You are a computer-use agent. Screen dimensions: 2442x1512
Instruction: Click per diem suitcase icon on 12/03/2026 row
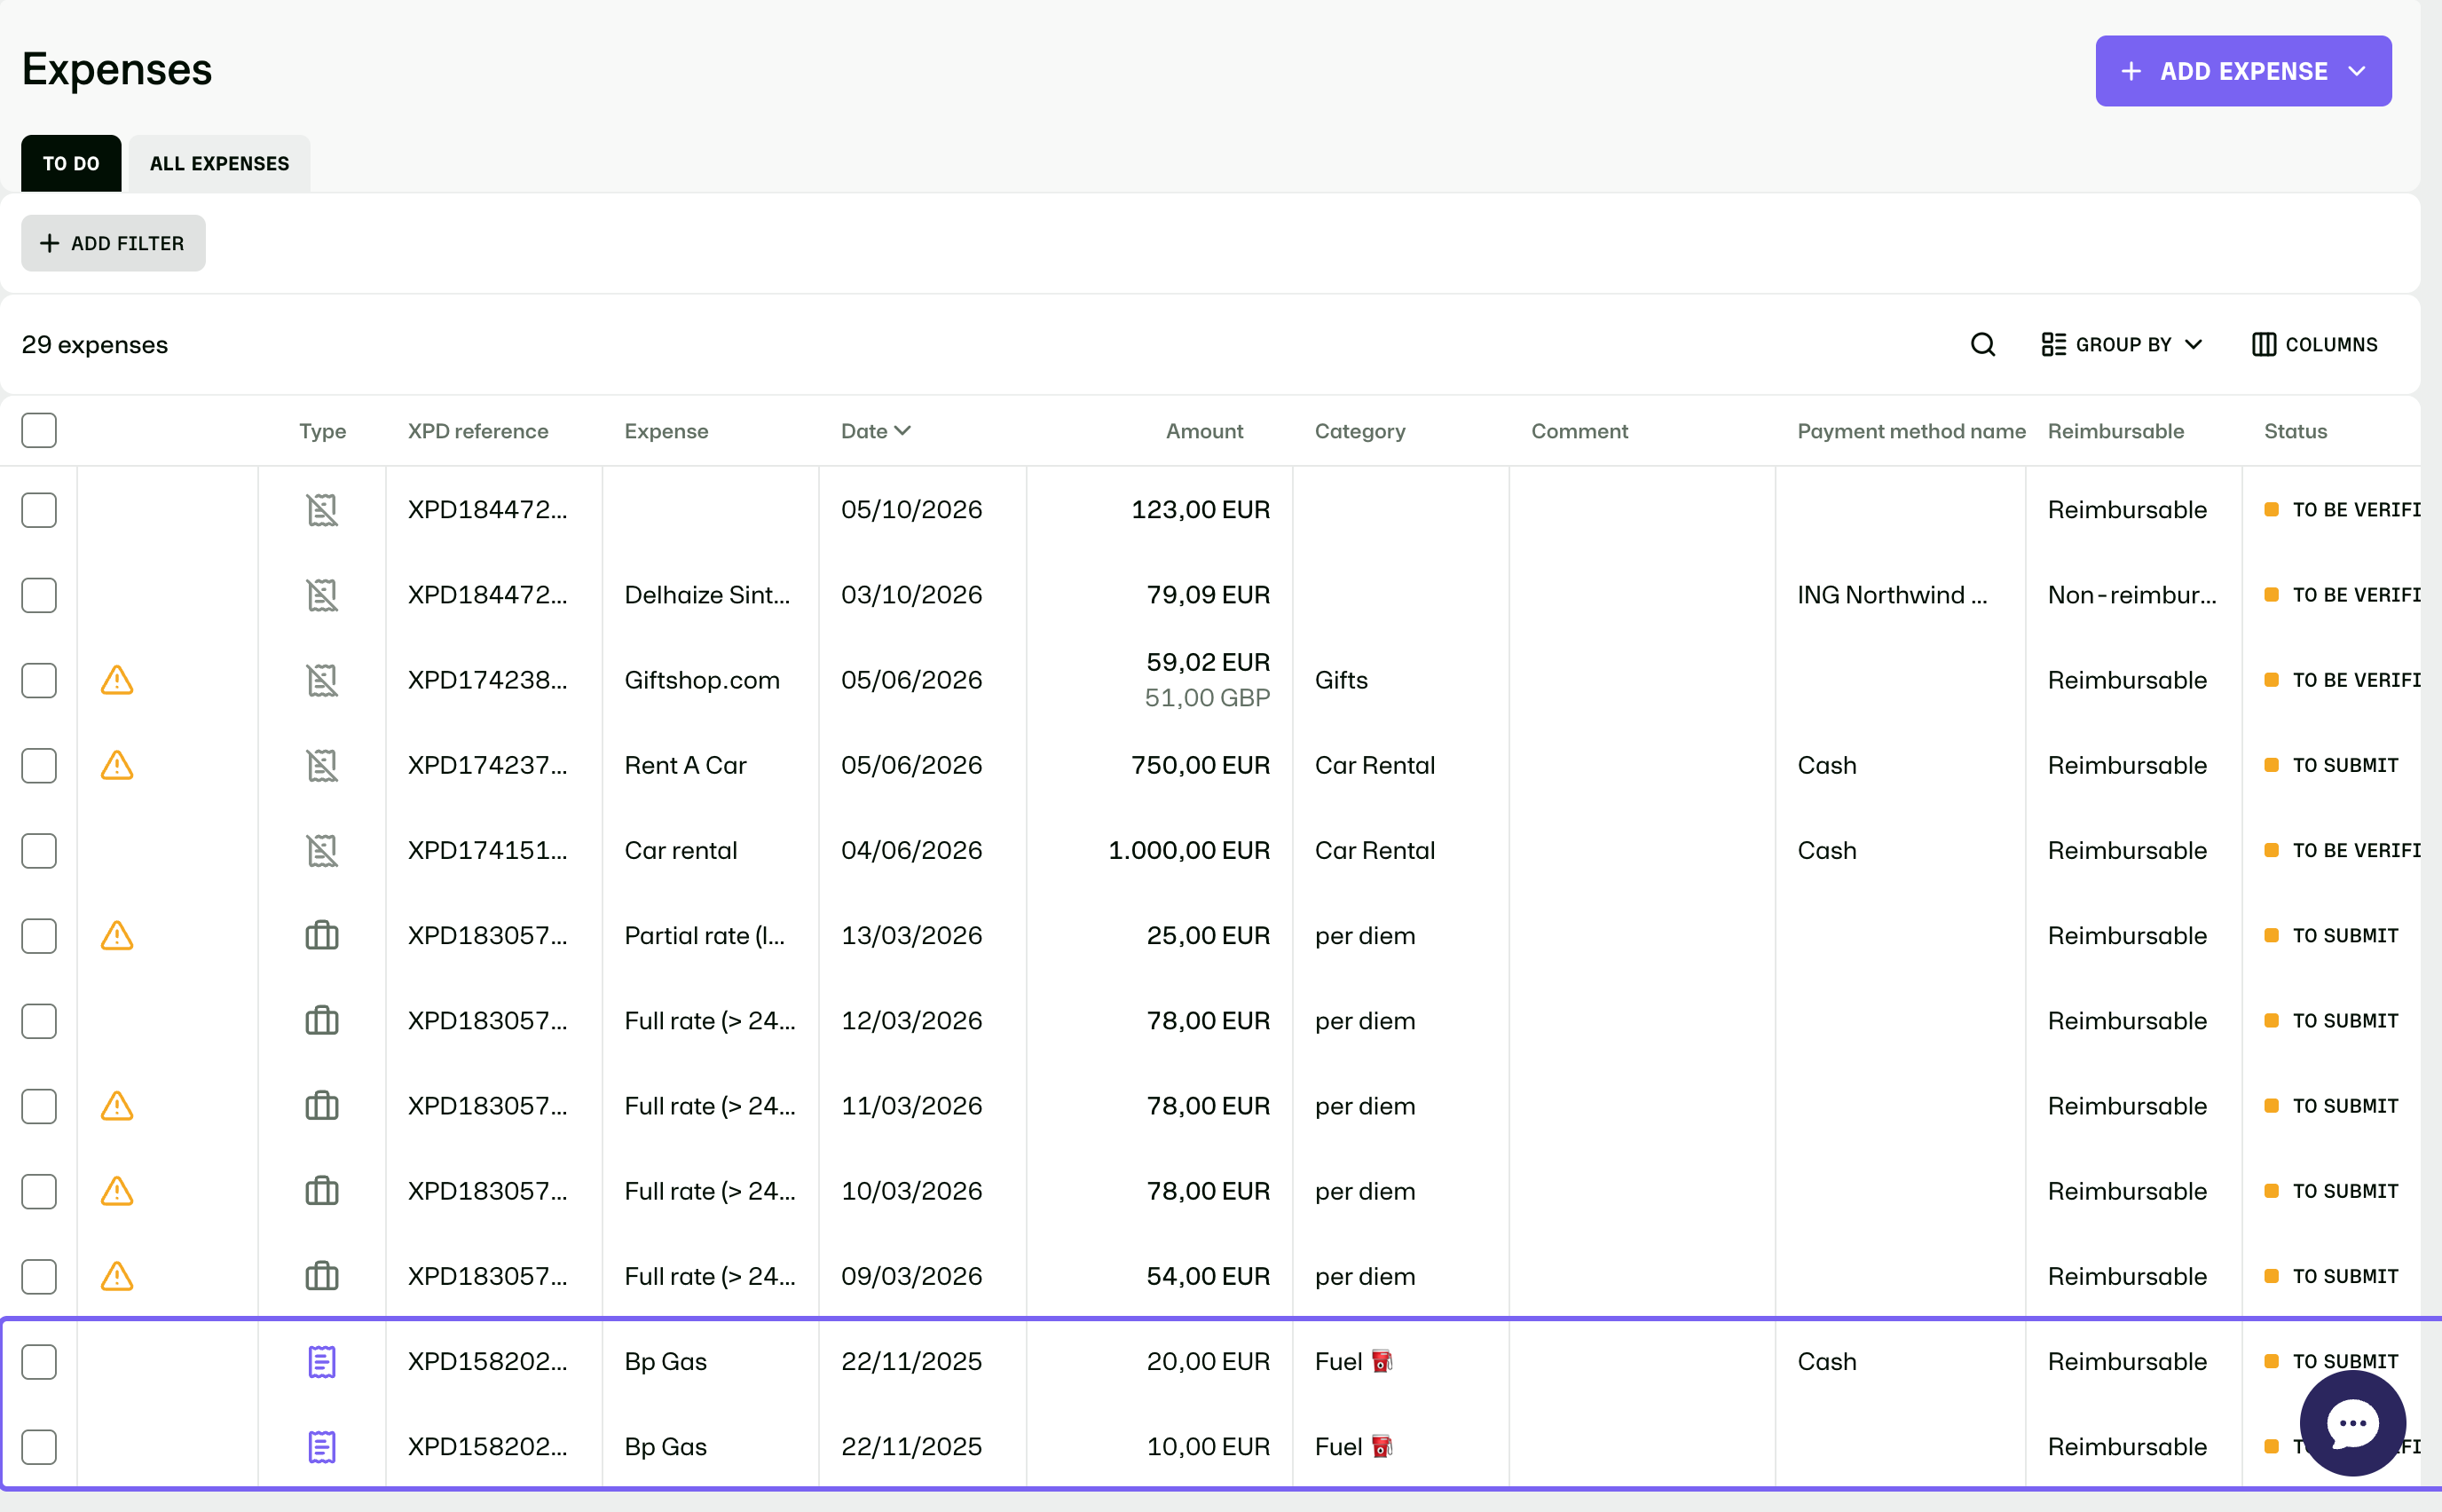pyautogui.click(x=322, y=1021)
